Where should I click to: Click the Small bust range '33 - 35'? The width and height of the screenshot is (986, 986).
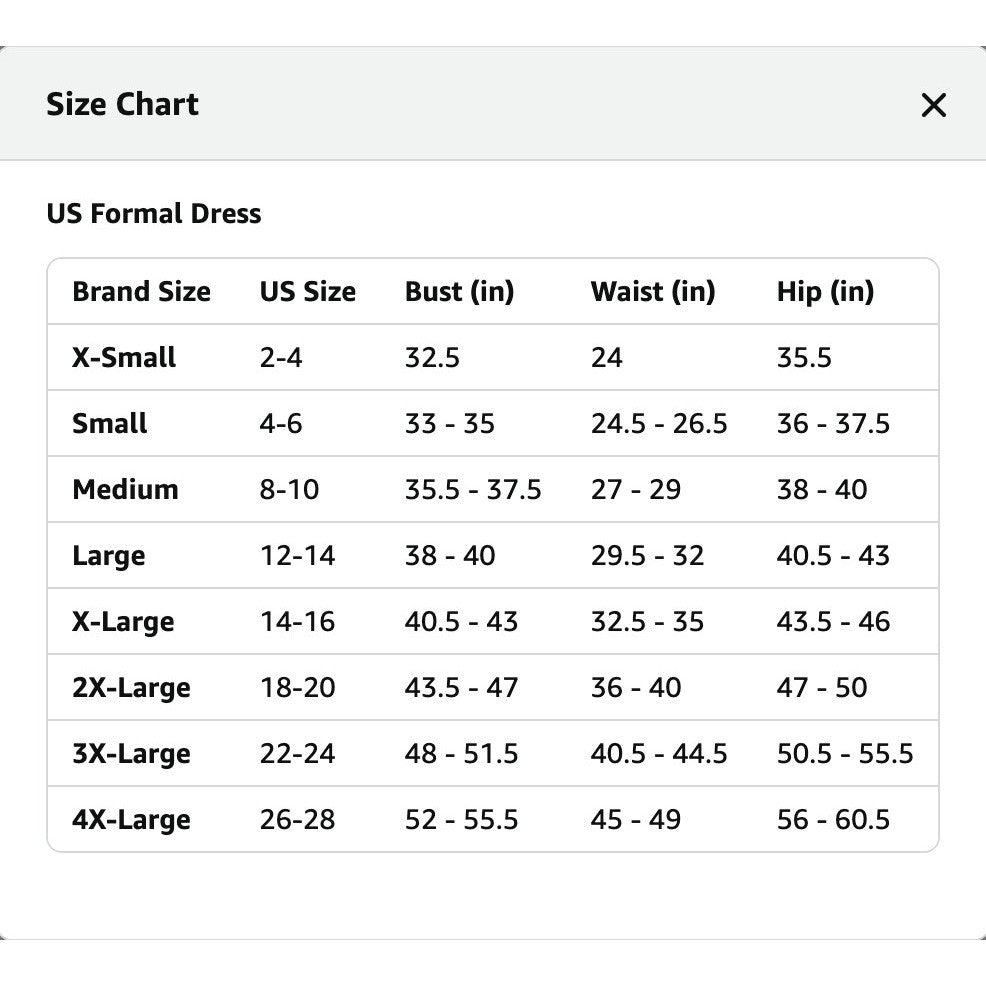click(450, 424)
